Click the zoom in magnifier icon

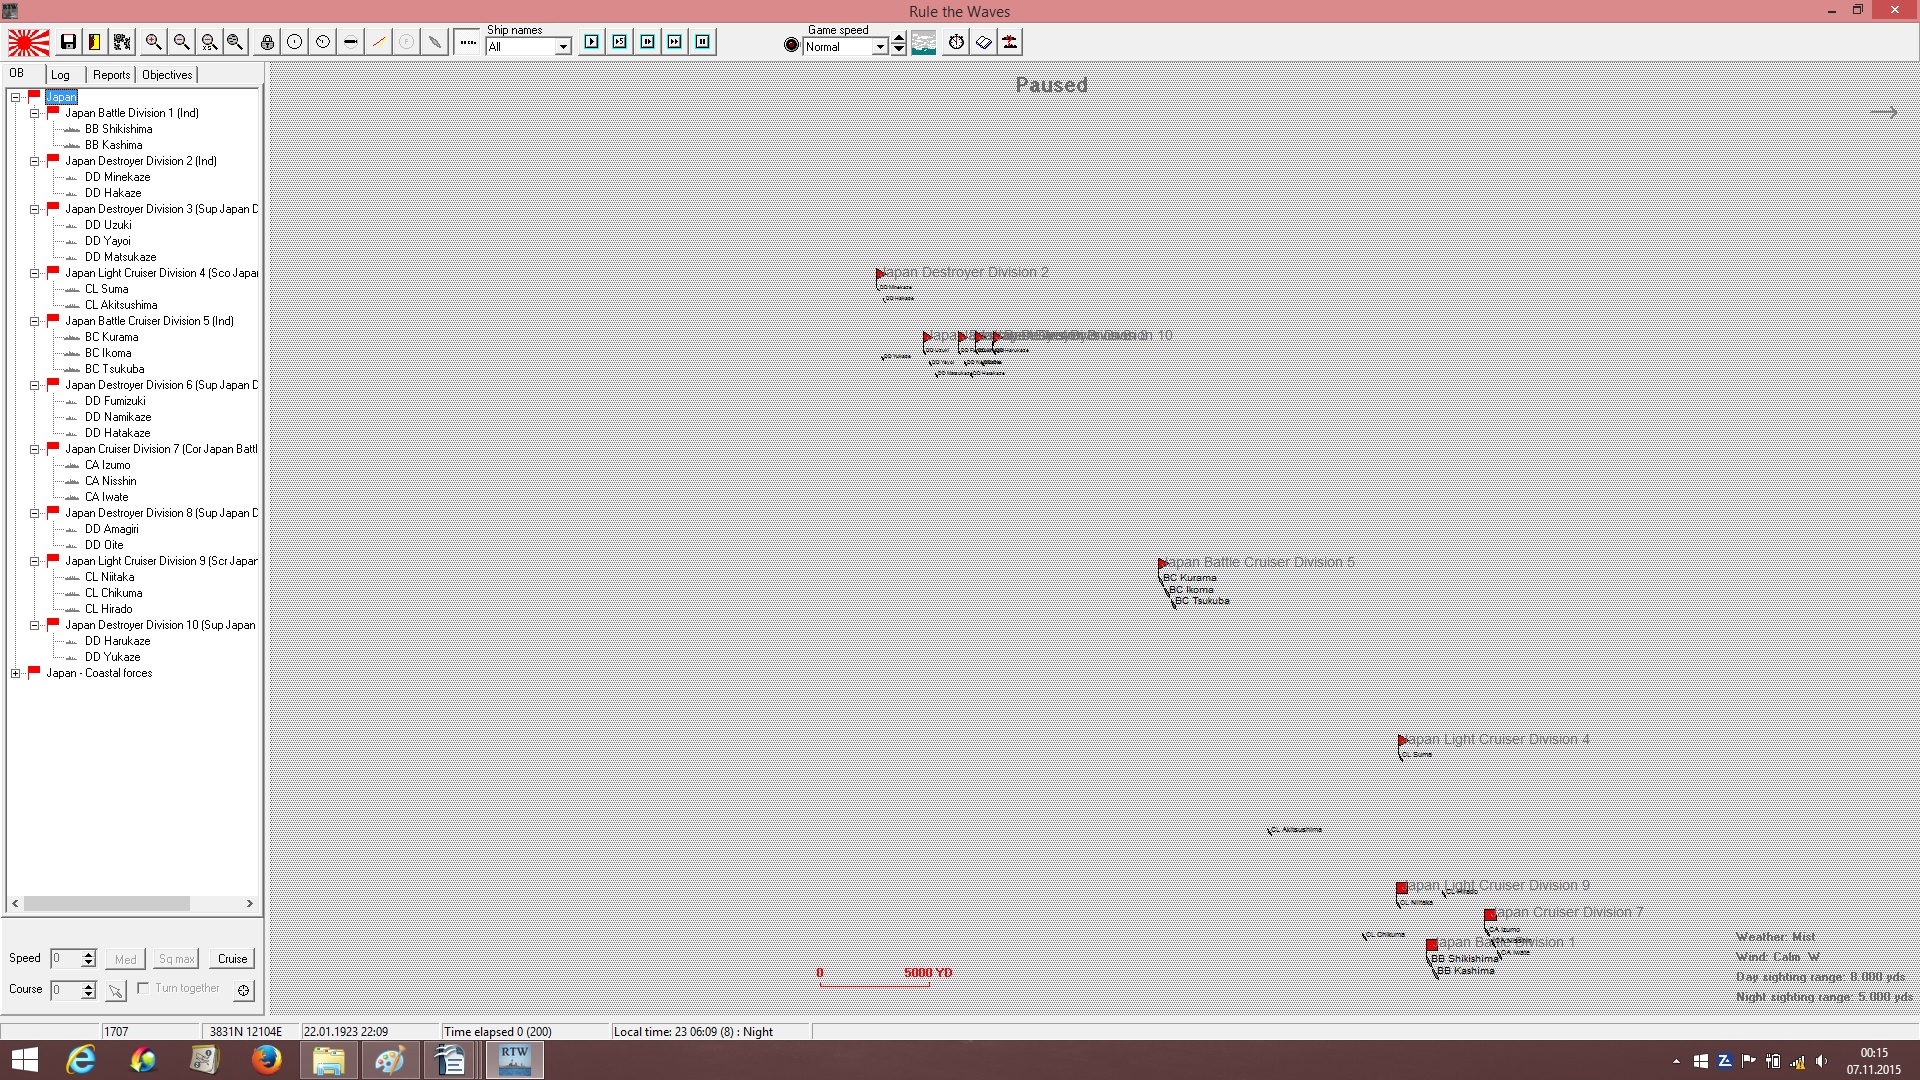[153, 42]
